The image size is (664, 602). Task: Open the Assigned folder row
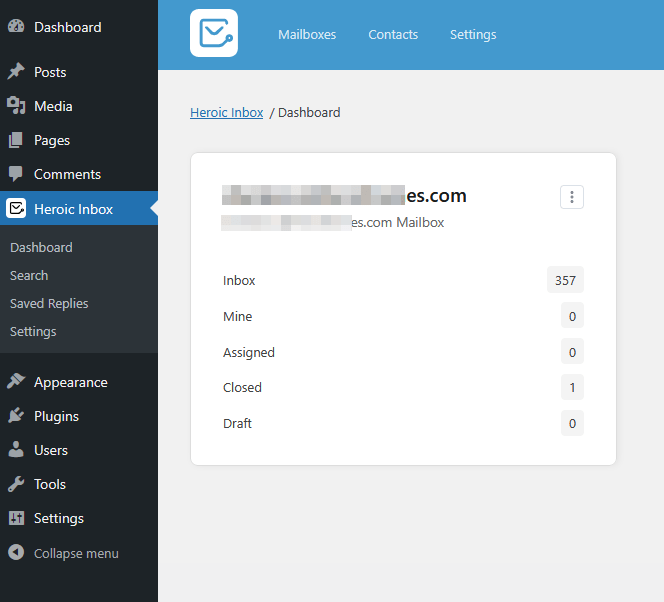[403, 352]
